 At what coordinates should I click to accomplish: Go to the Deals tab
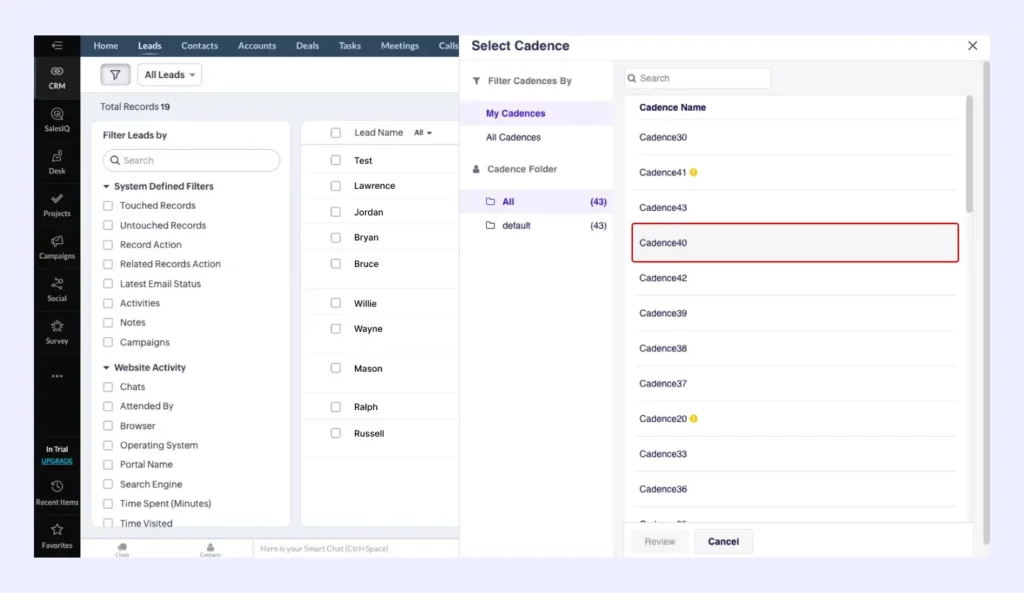(x=307, y=46)
